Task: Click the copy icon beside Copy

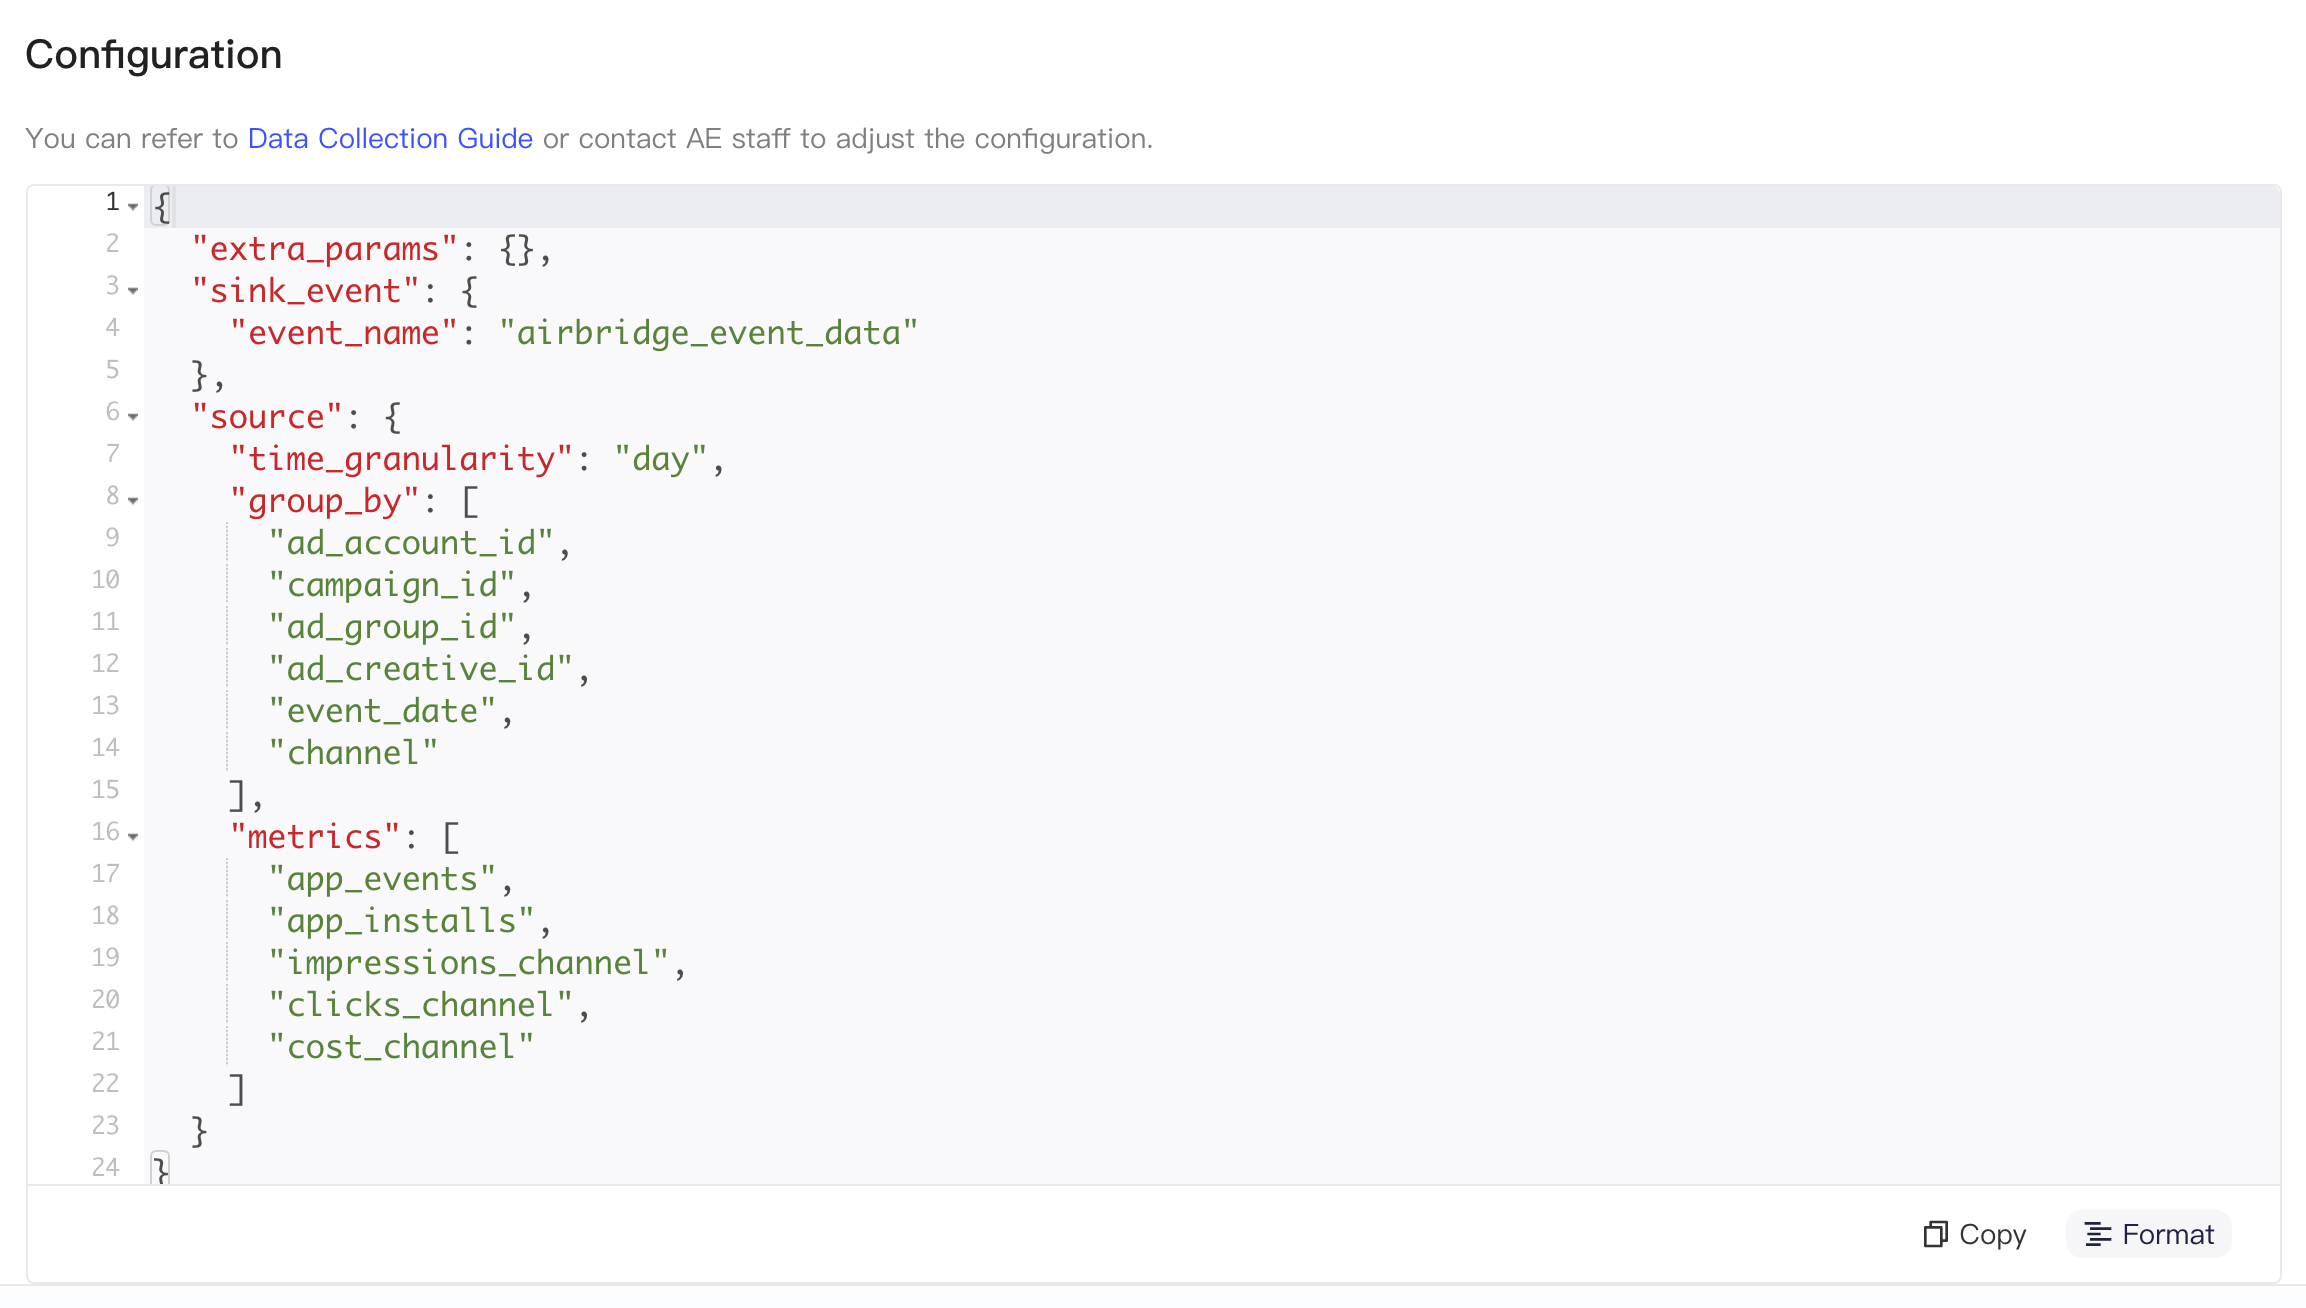Action: 1935,1234
